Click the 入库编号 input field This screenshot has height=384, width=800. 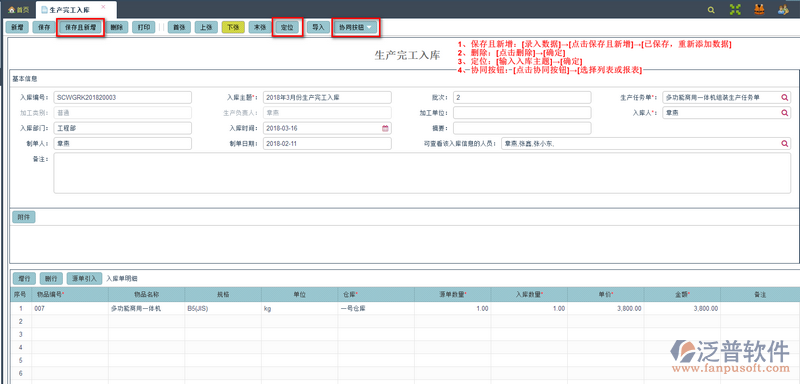coord(122,97)
